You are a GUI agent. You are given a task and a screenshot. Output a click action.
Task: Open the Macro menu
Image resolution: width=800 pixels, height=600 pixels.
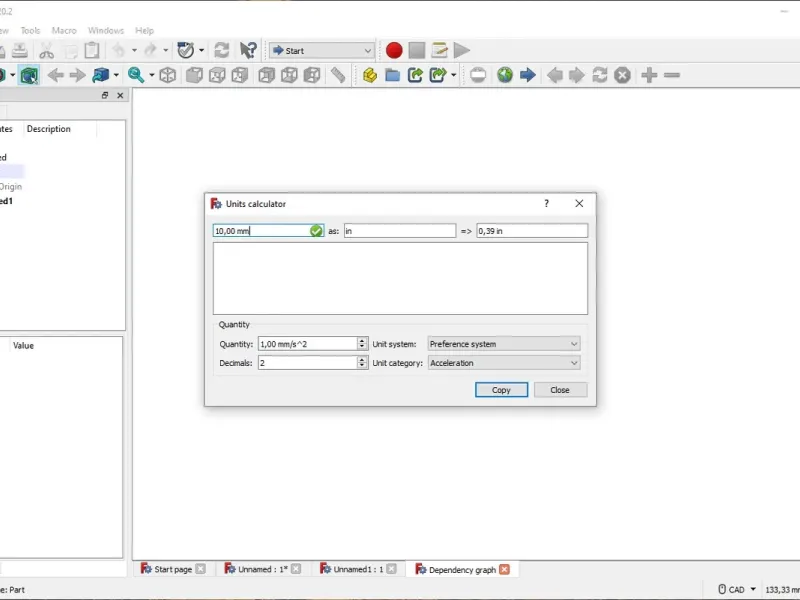(64, 31)
